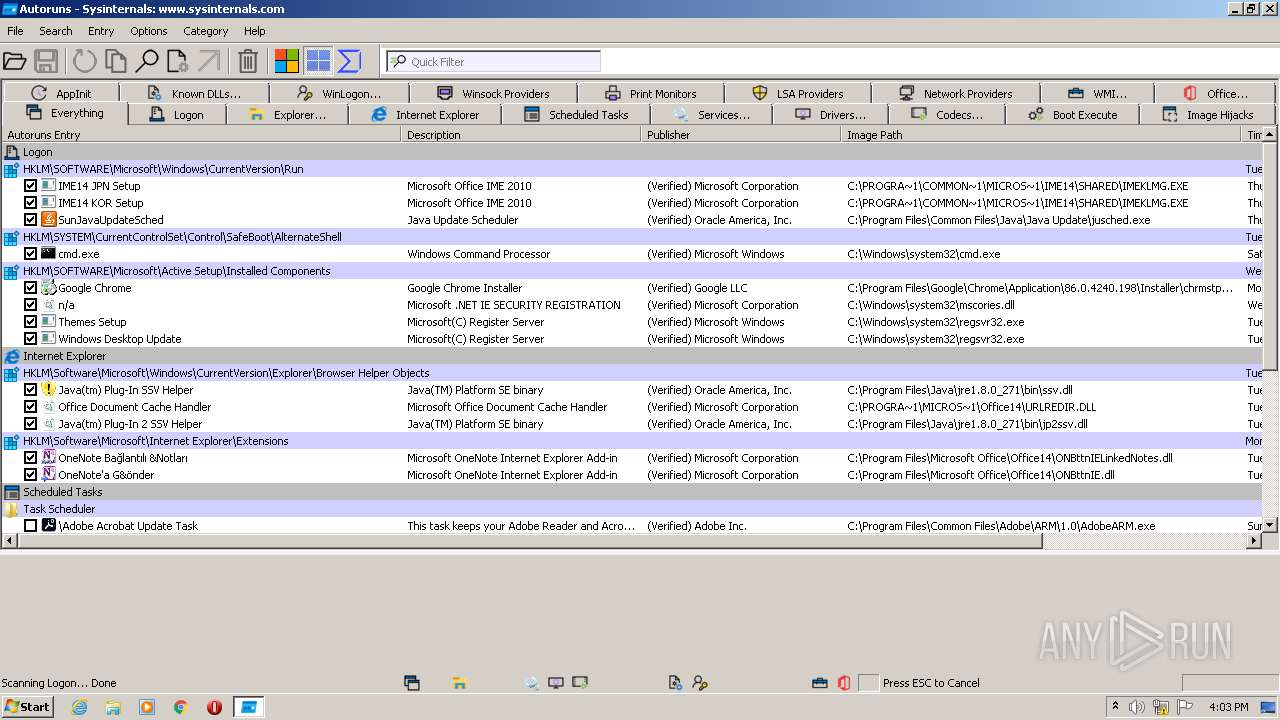Click the WMI briefcase status bar icon
1280x720 pixels.
[x=820, y=683]
